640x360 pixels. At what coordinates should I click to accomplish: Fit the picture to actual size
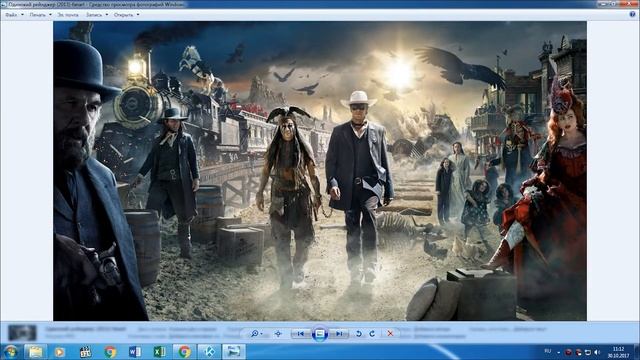278,333
